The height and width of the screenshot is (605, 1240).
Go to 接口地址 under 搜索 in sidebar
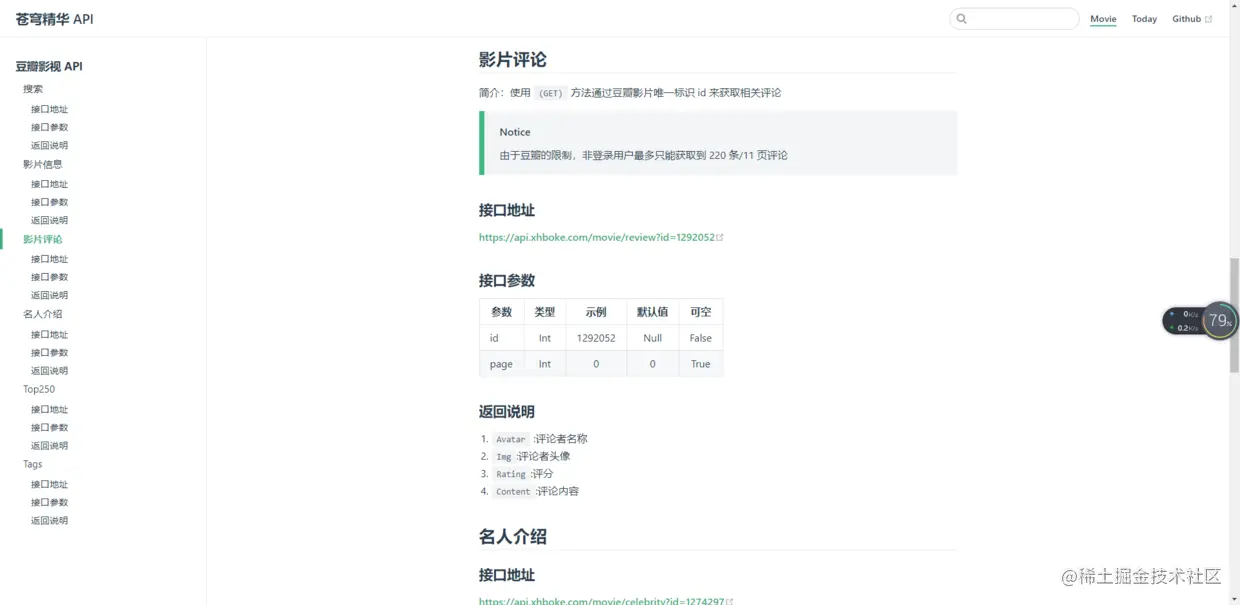tap(49, 109)
